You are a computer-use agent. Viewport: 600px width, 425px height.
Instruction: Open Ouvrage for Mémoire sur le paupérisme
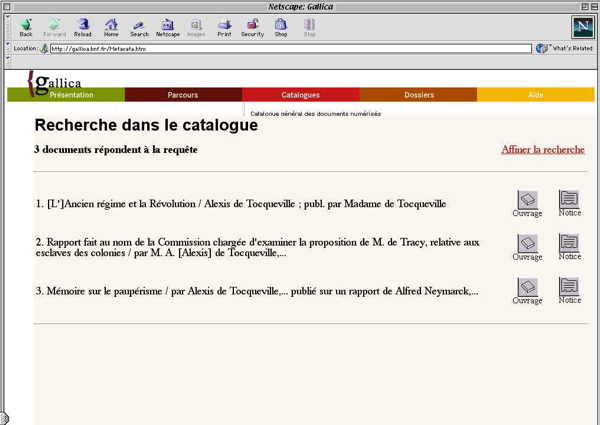coord(527,291)
